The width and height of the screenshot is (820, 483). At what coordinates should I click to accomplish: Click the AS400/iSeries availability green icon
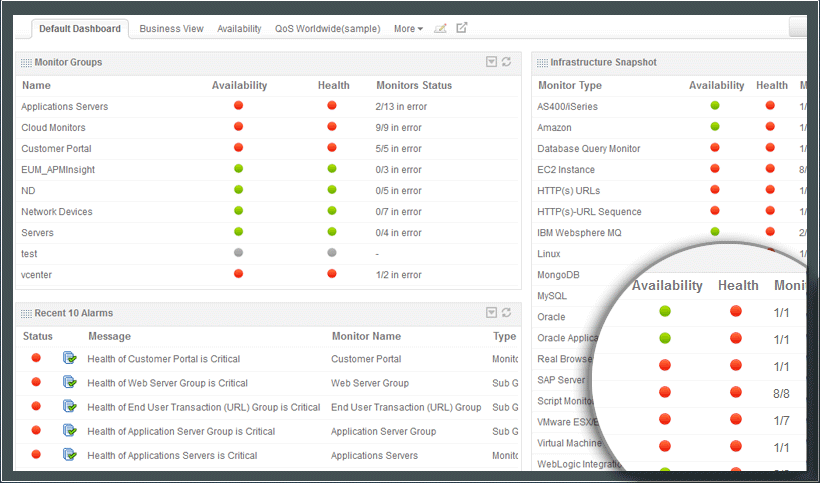pyautogui.click(x=715, y=106)
